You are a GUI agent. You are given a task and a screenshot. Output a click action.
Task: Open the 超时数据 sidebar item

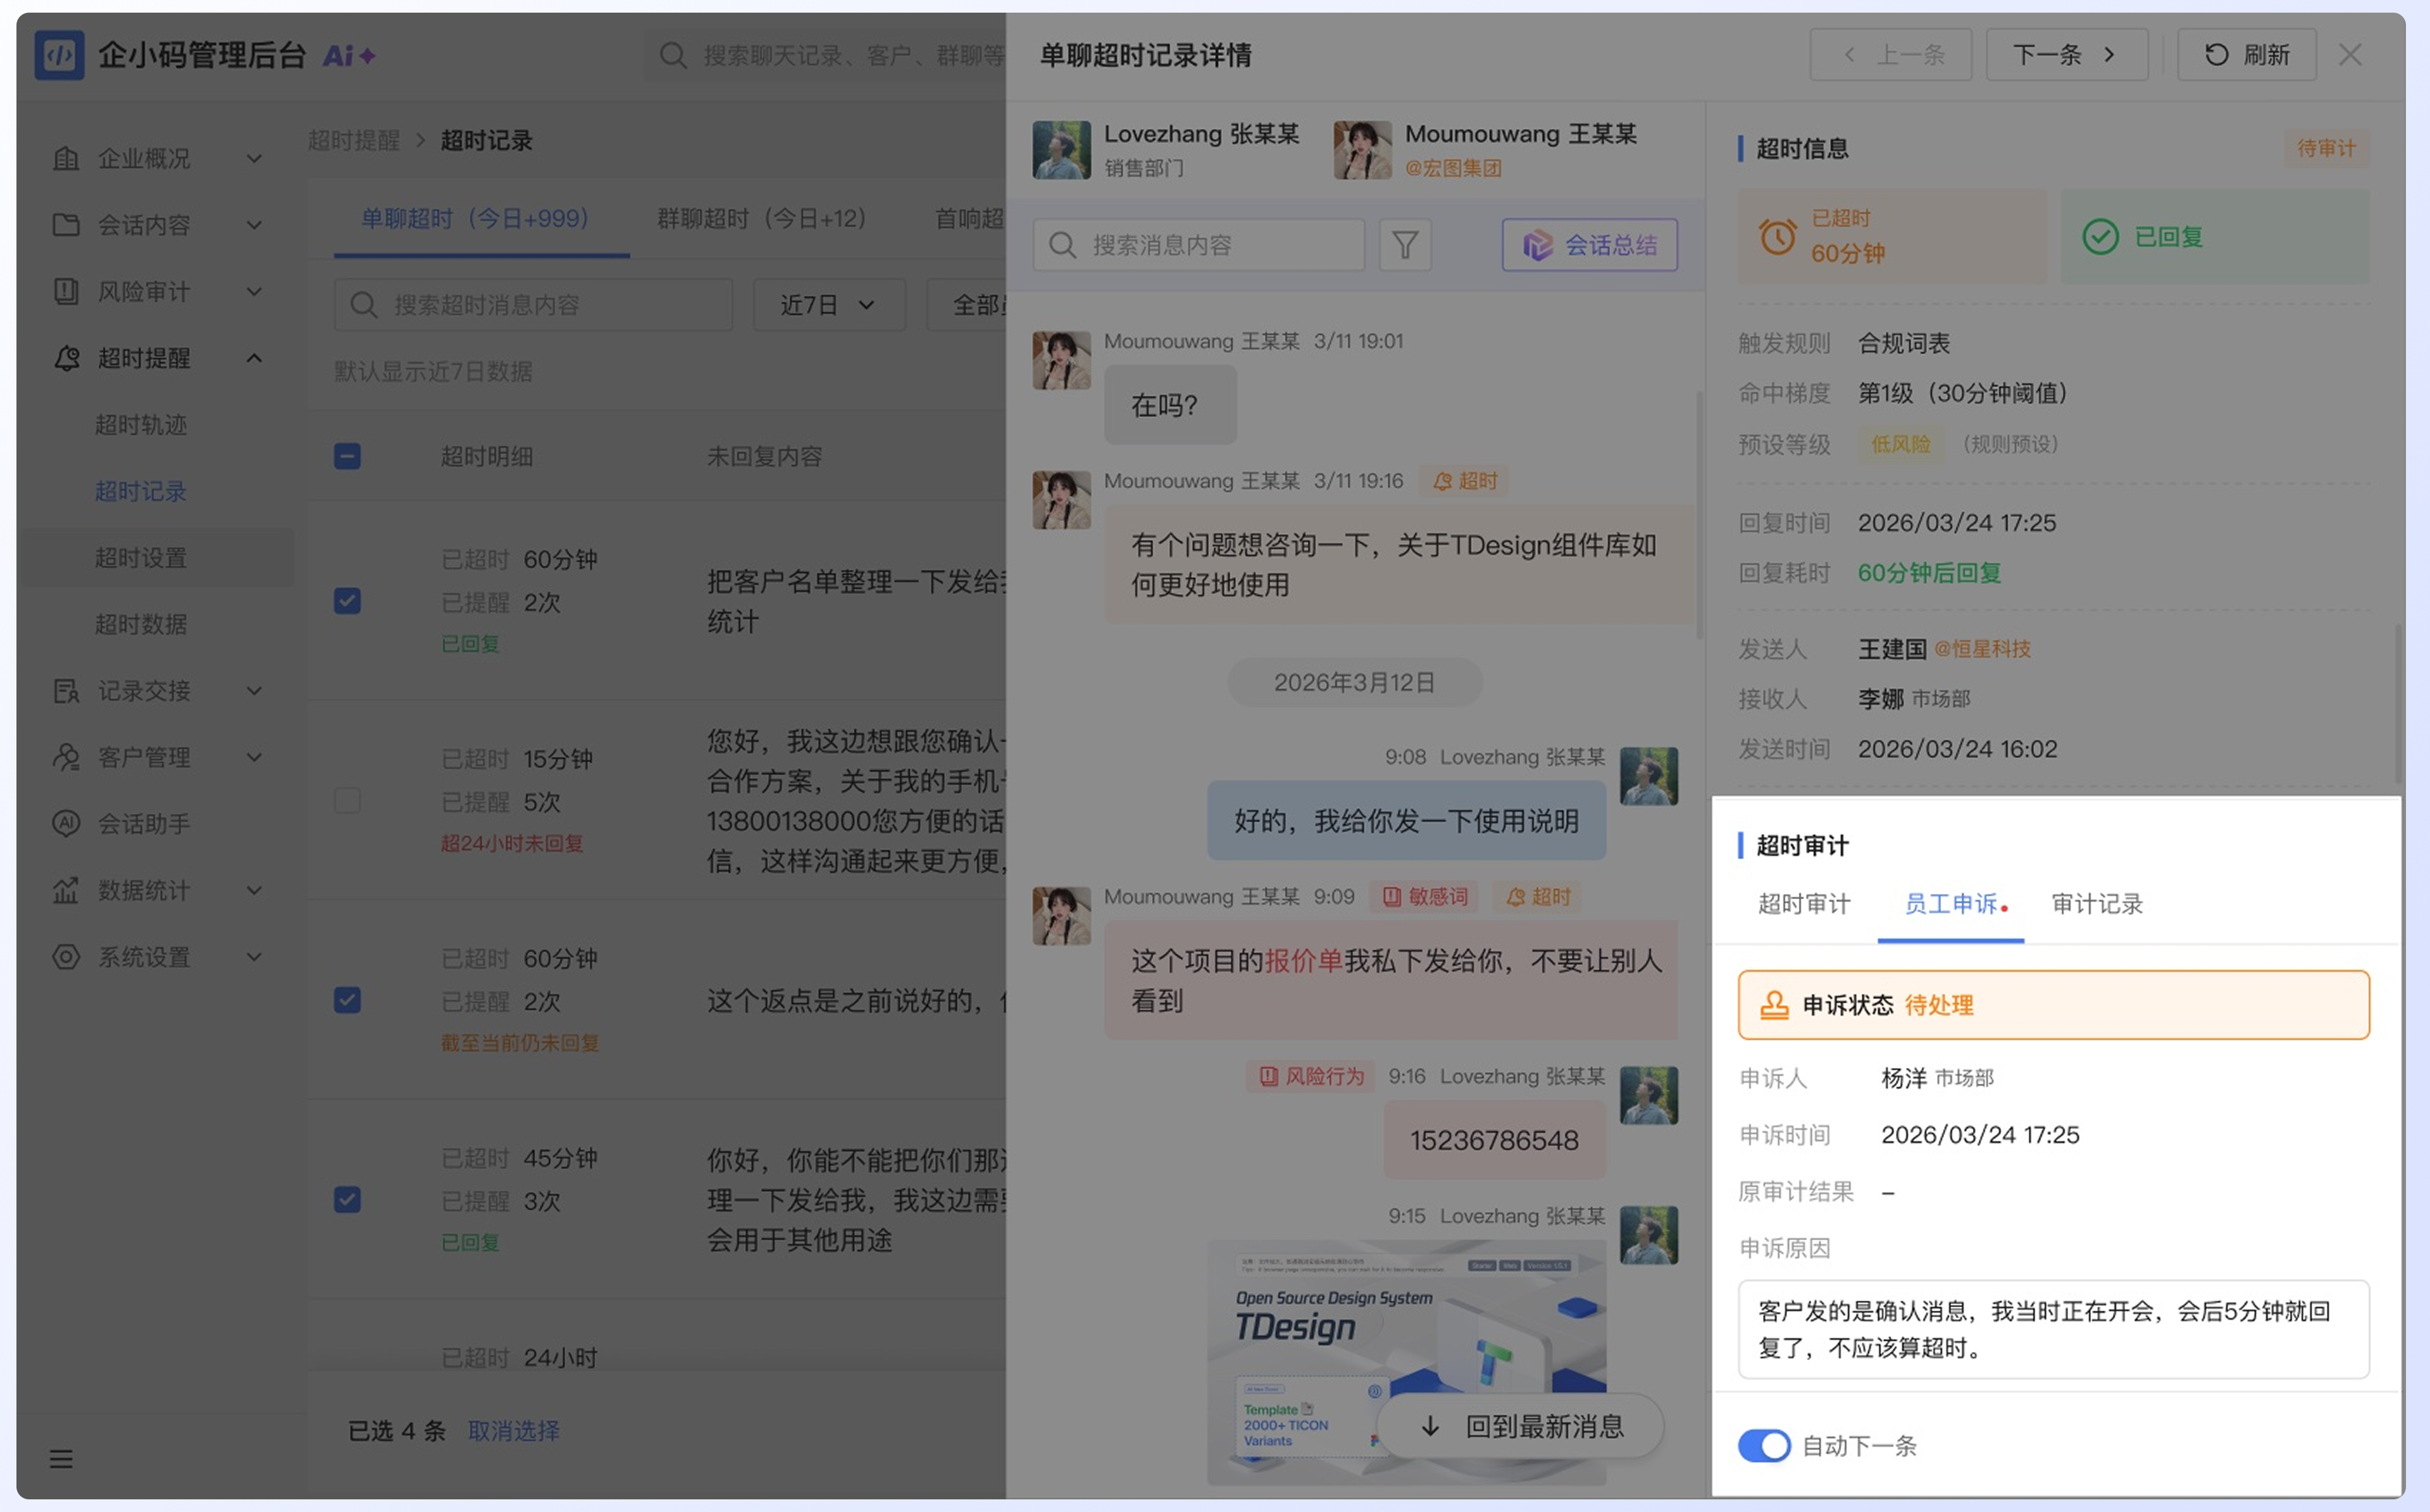point(141,624)
